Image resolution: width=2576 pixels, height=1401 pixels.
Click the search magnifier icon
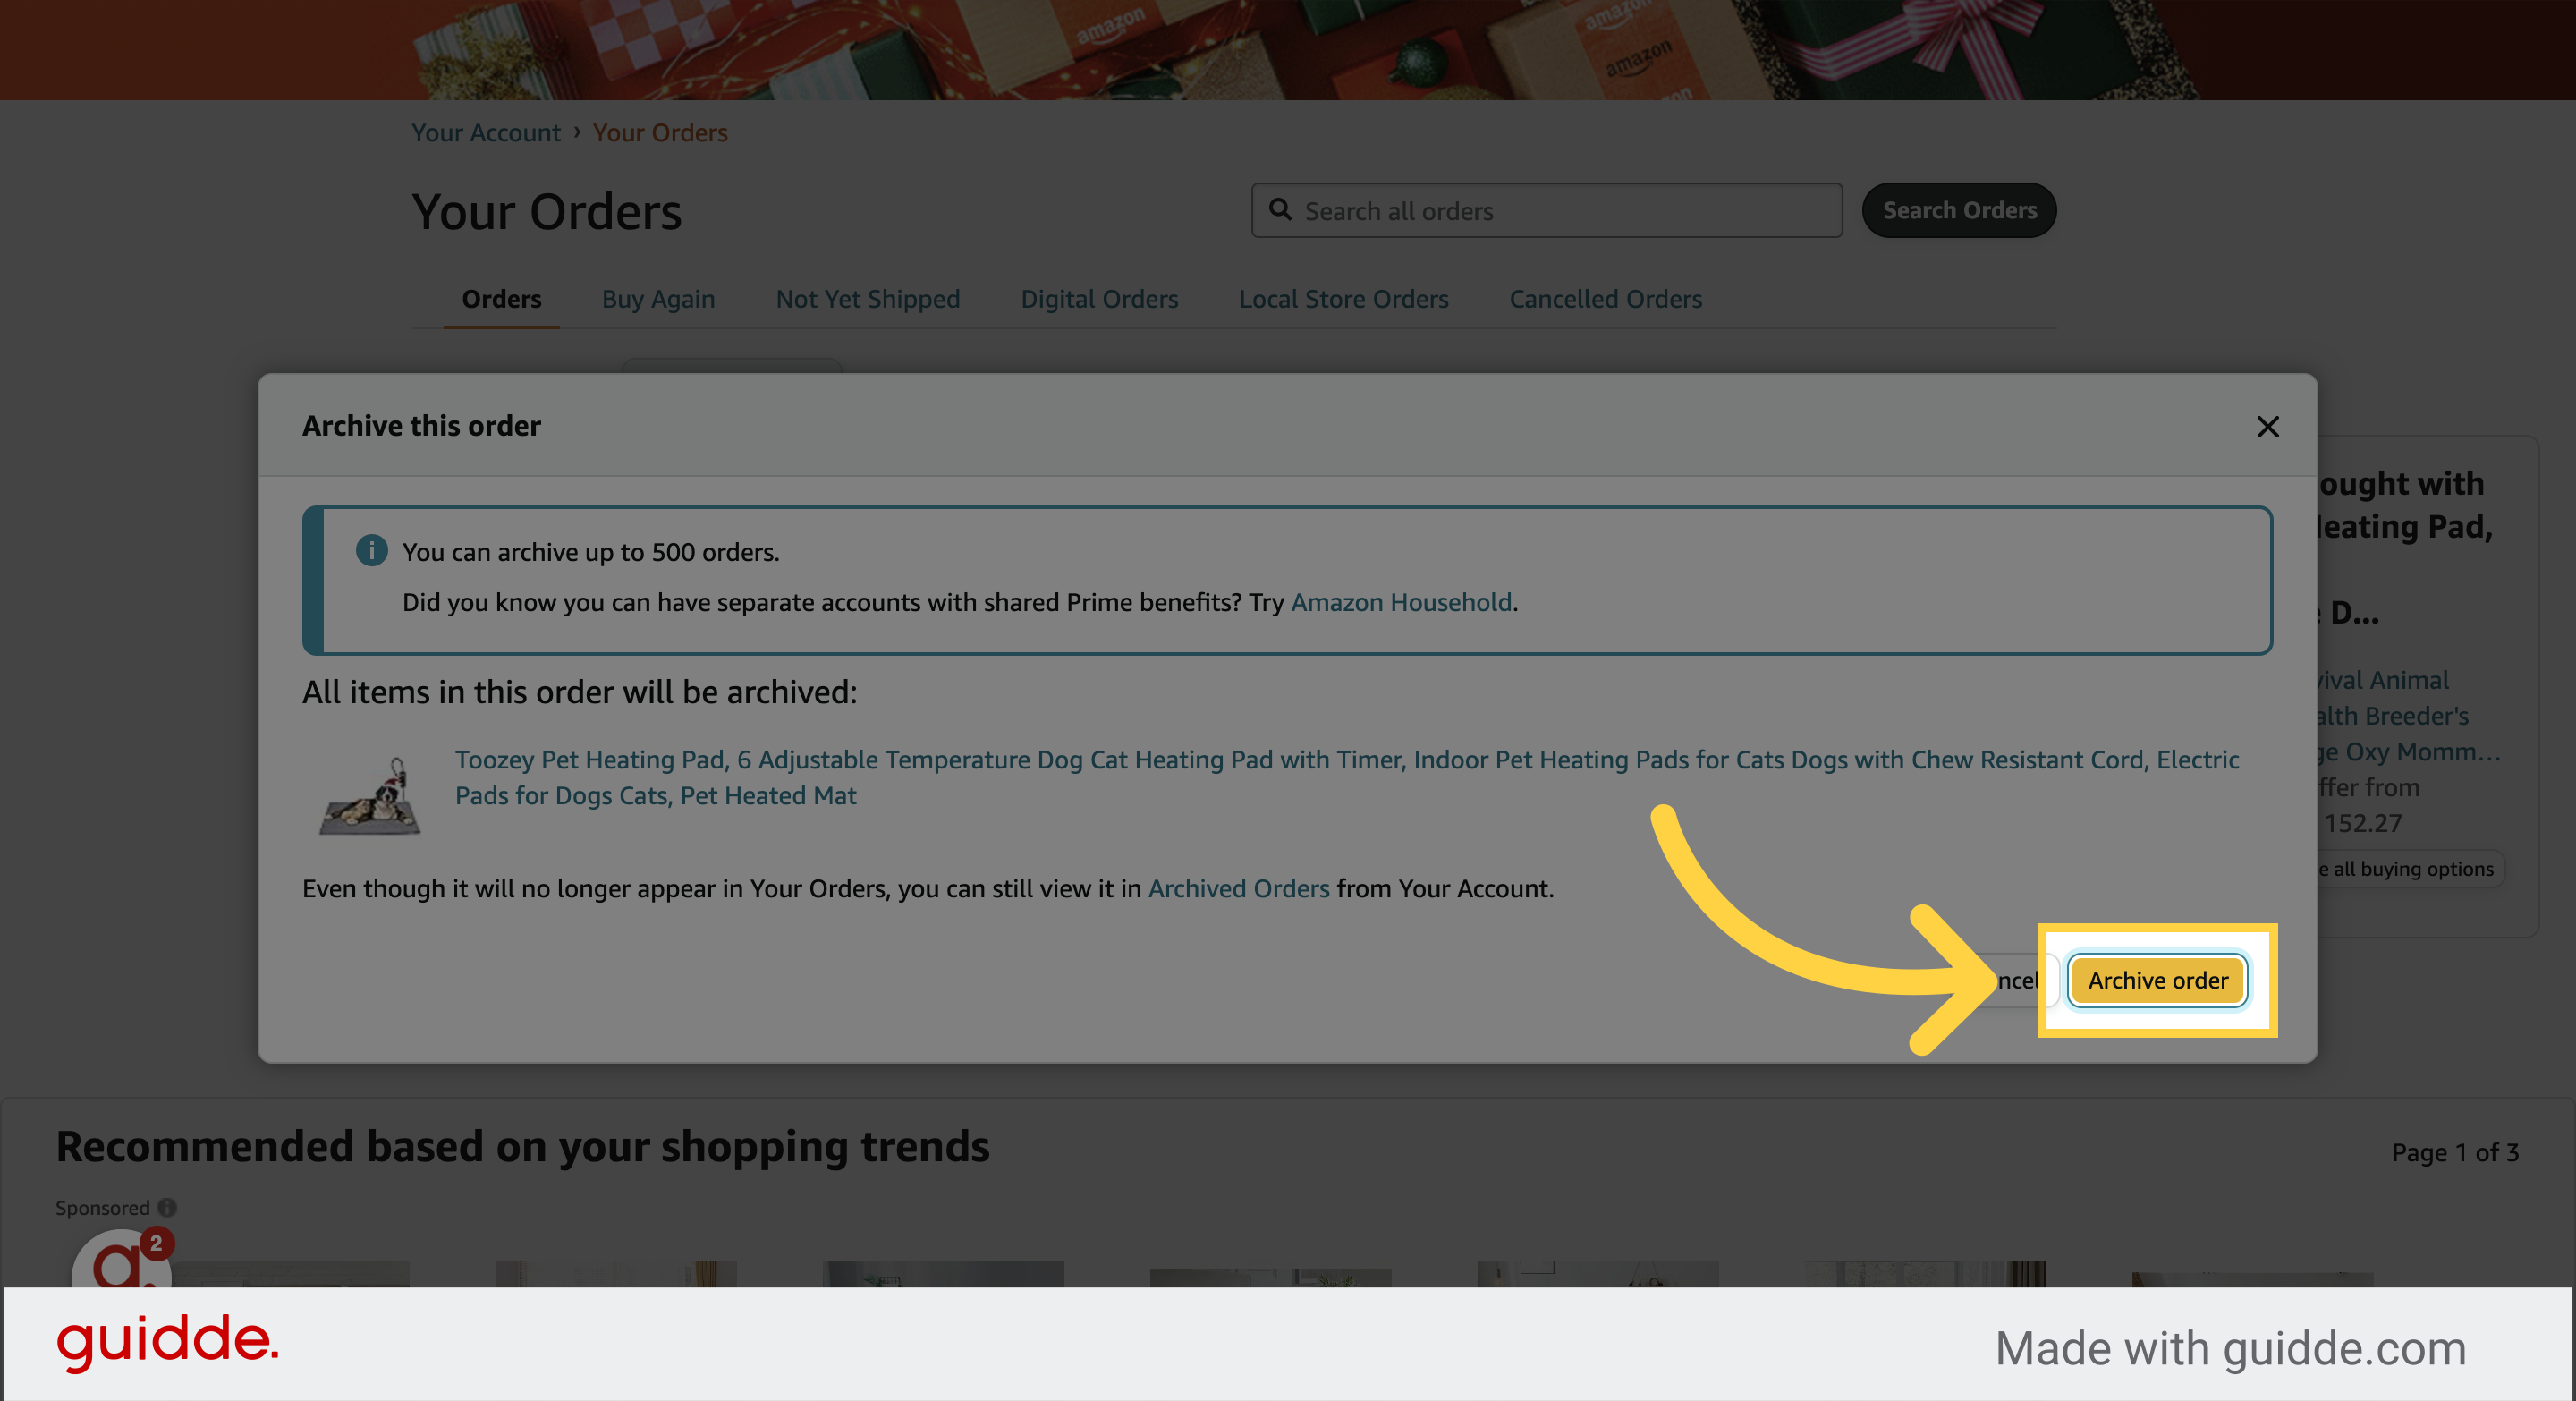tap(1280, 210)
